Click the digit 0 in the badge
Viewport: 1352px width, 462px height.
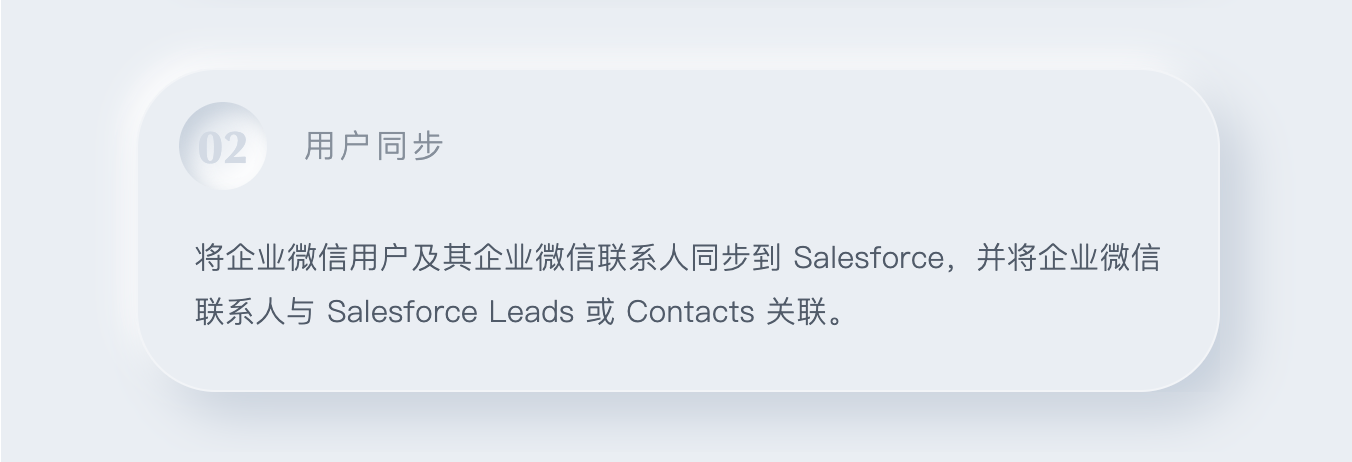pyautogui.click(x=209, y=149)
